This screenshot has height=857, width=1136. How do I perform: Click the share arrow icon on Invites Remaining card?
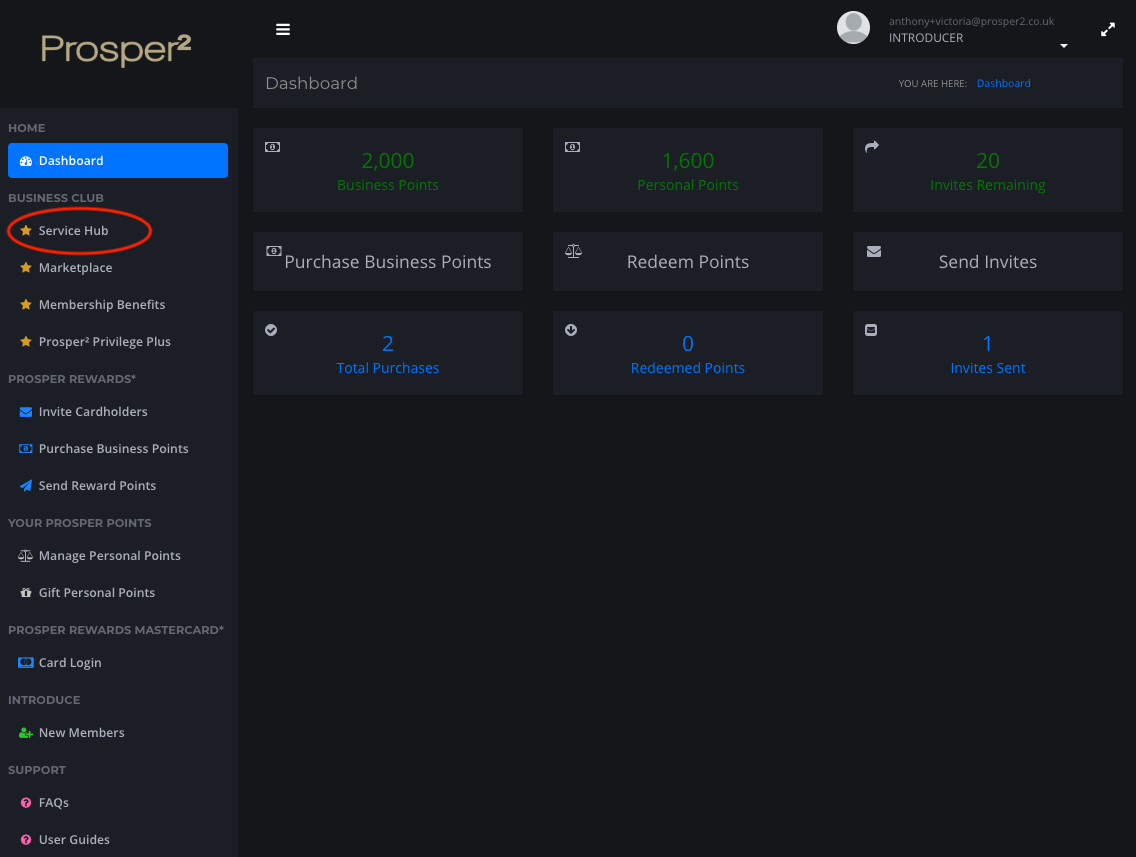click(x=872, y=146)
